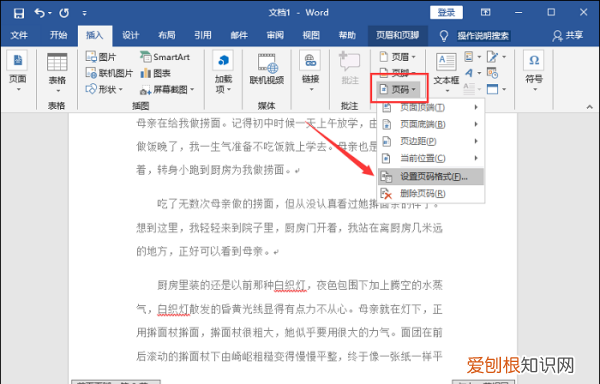600x384 pixels.
Task: Switch to the 设计 tab
Action: (130, 35)
